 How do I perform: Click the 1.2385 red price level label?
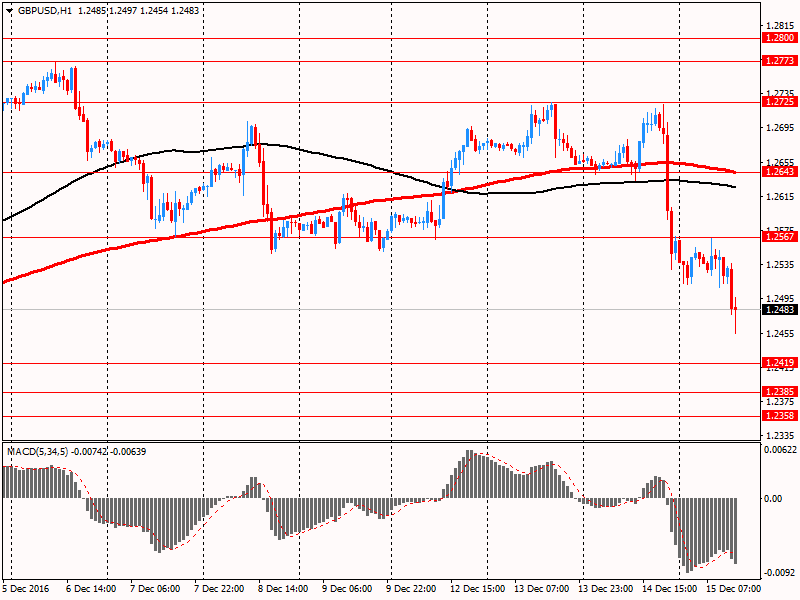[779, 392]
